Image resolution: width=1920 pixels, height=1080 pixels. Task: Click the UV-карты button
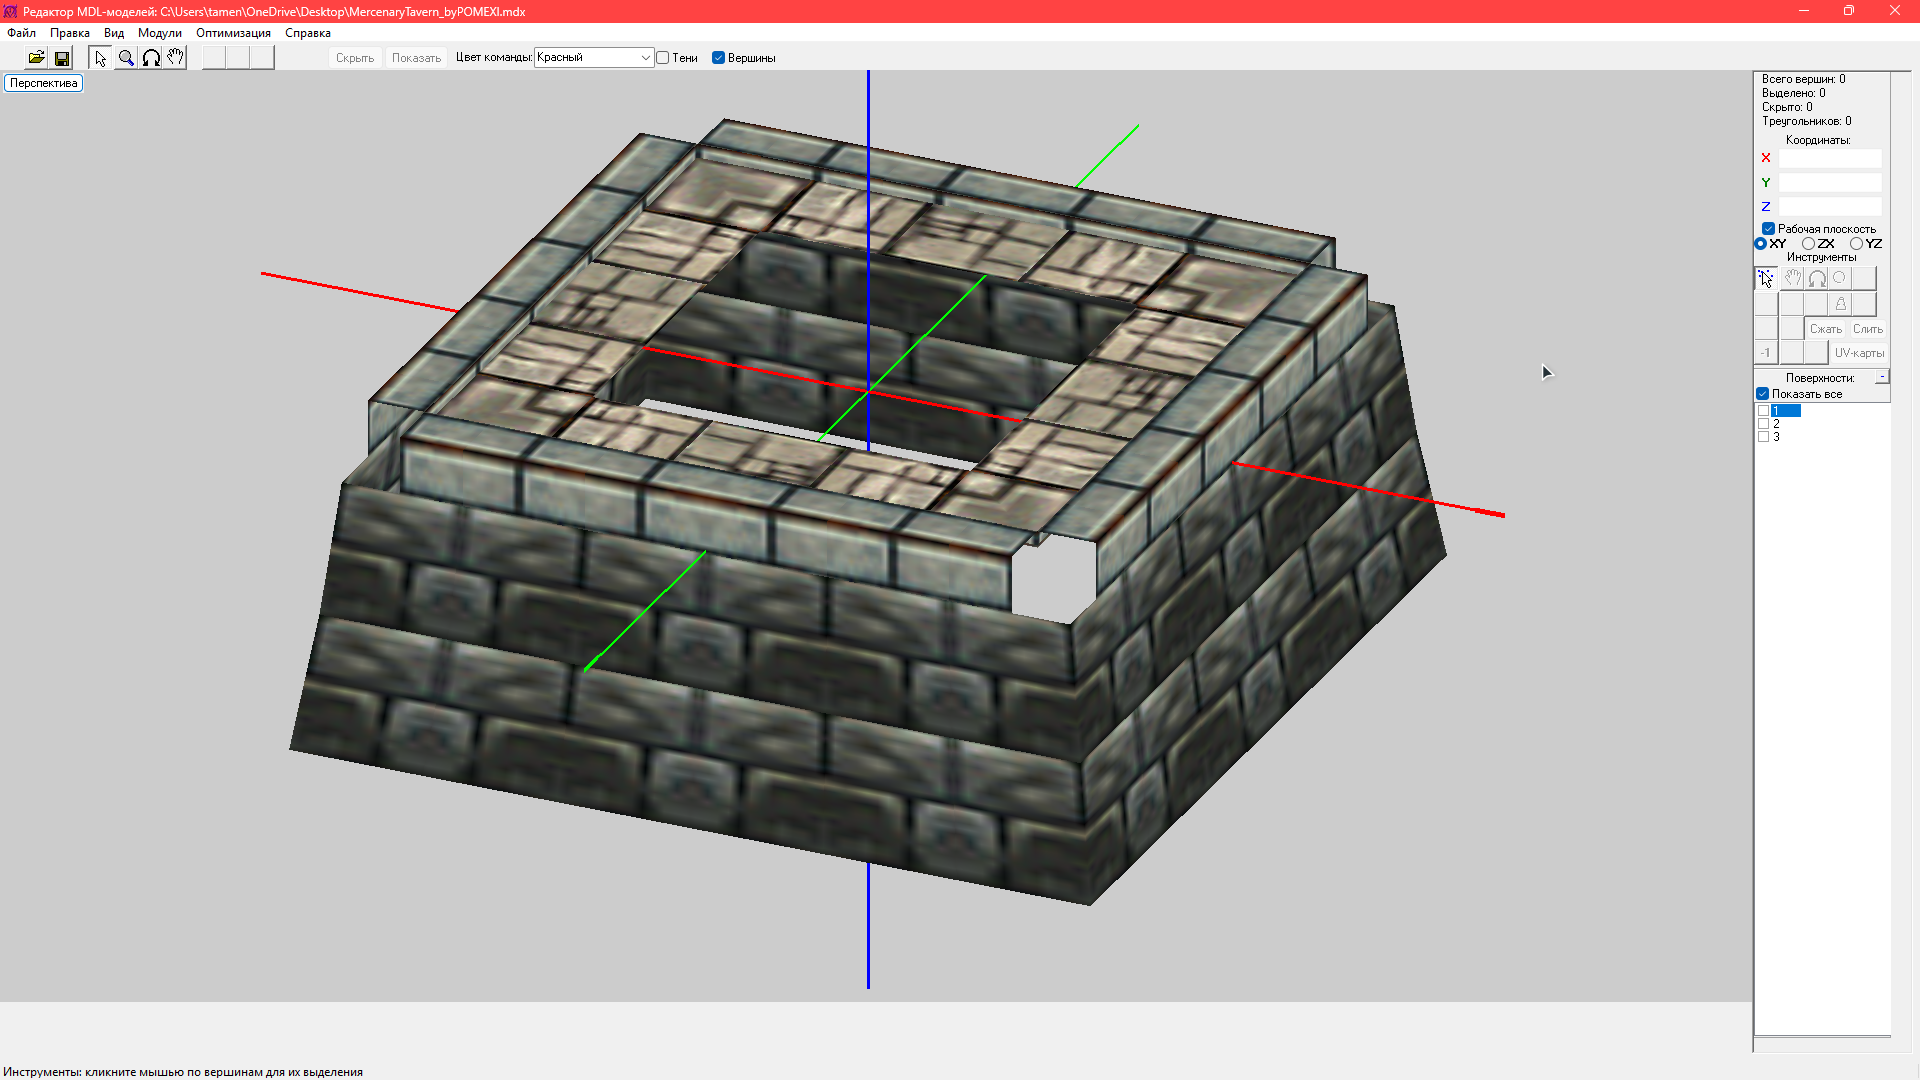click(x=1859, y=353)
